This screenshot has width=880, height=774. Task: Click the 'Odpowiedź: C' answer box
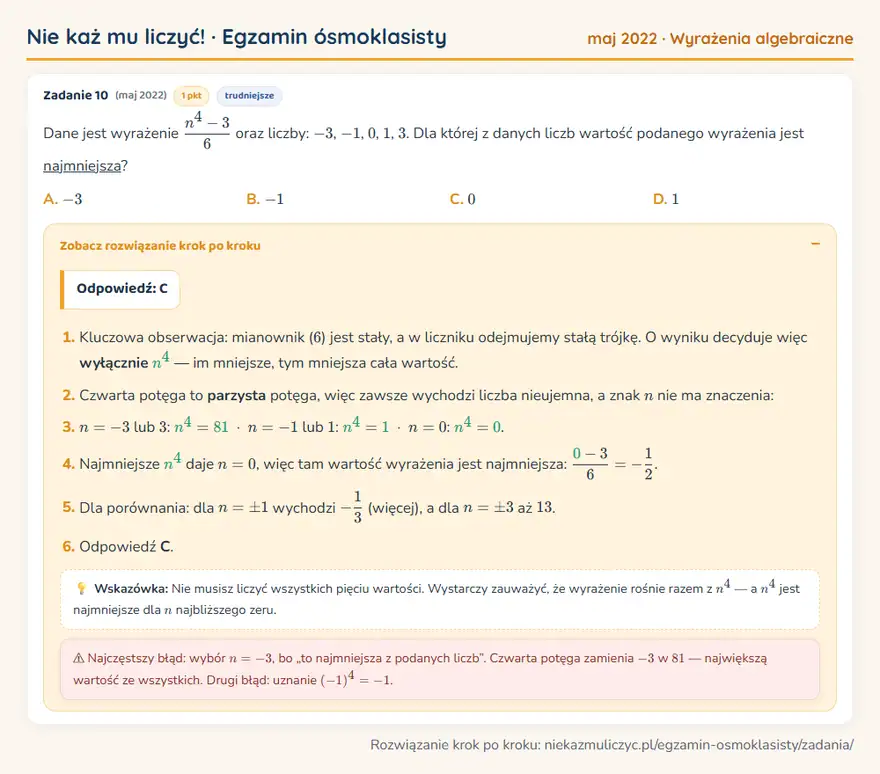pos(121,289)
